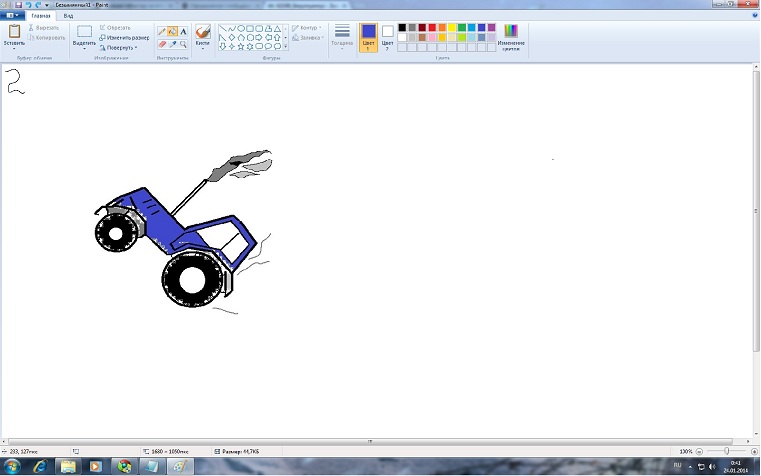Click the Paste clipboard icon
This screenshot has width=761, height=476.
(x=14, y=31)
